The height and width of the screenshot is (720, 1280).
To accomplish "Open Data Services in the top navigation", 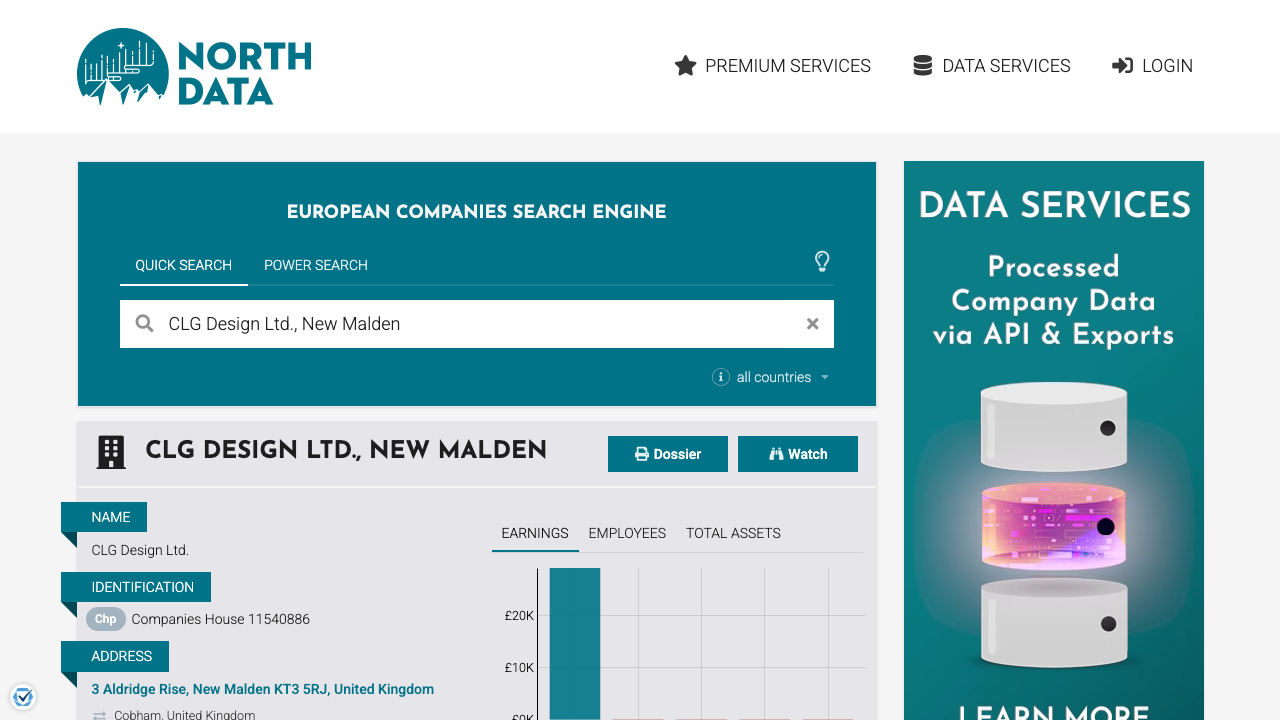I will [x=991, y=66].
